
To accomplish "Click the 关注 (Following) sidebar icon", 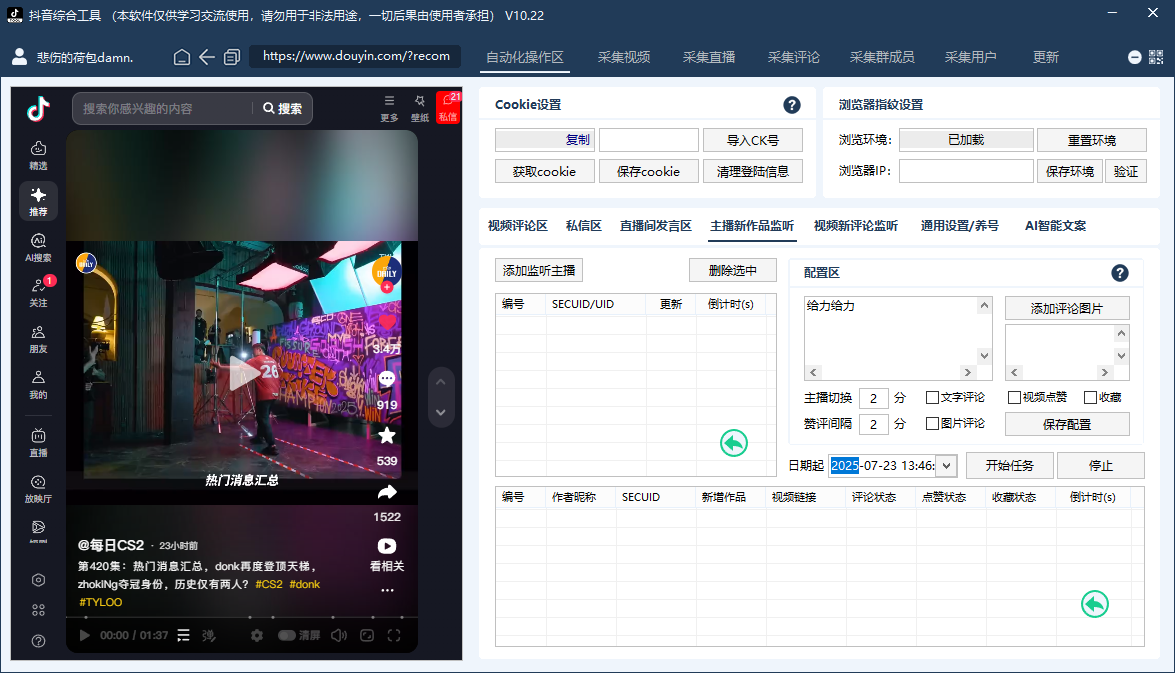I will pyautogui.click(x=38, y=291).
